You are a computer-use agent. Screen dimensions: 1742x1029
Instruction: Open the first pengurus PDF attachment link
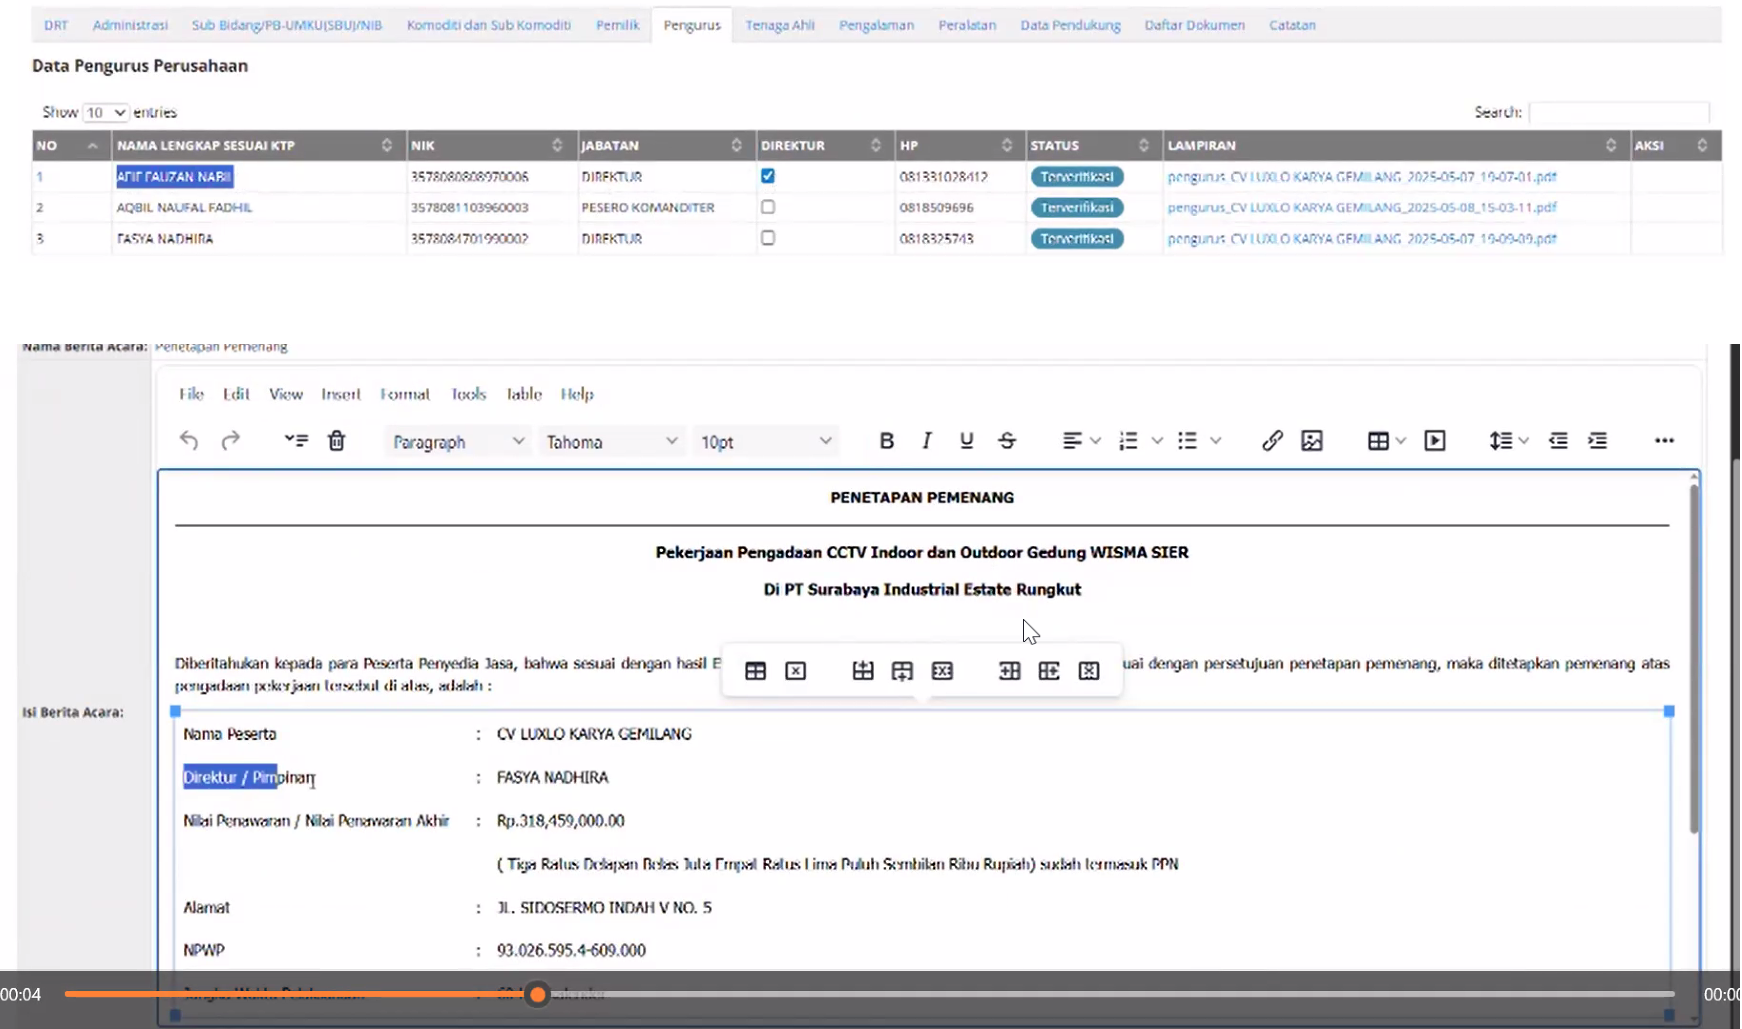point(1361,177)
